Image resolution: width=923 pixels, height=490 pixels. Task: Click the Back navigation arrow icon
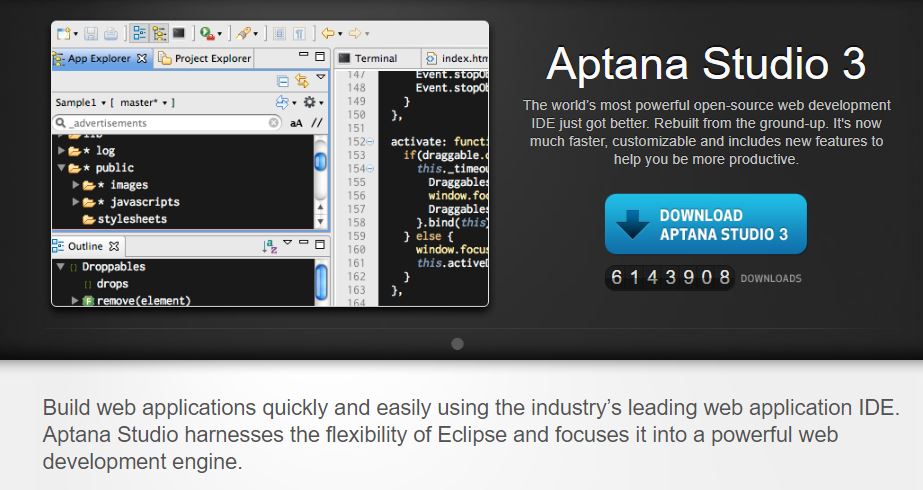click(x=328, y=34)
